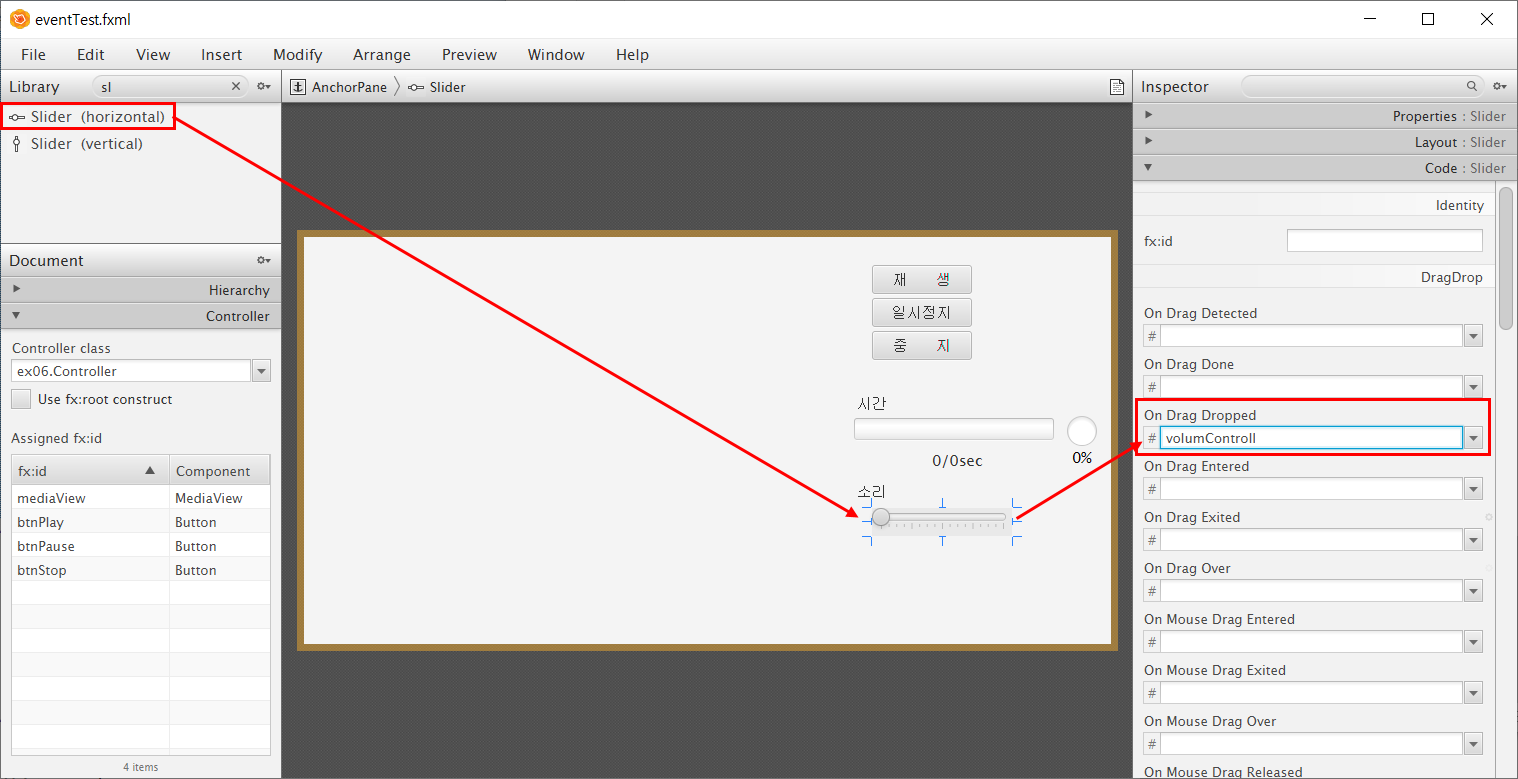Screen dimensions: 1518x779
Task: Click the Slider breadcrumb icon
Action: pos(416,87)
